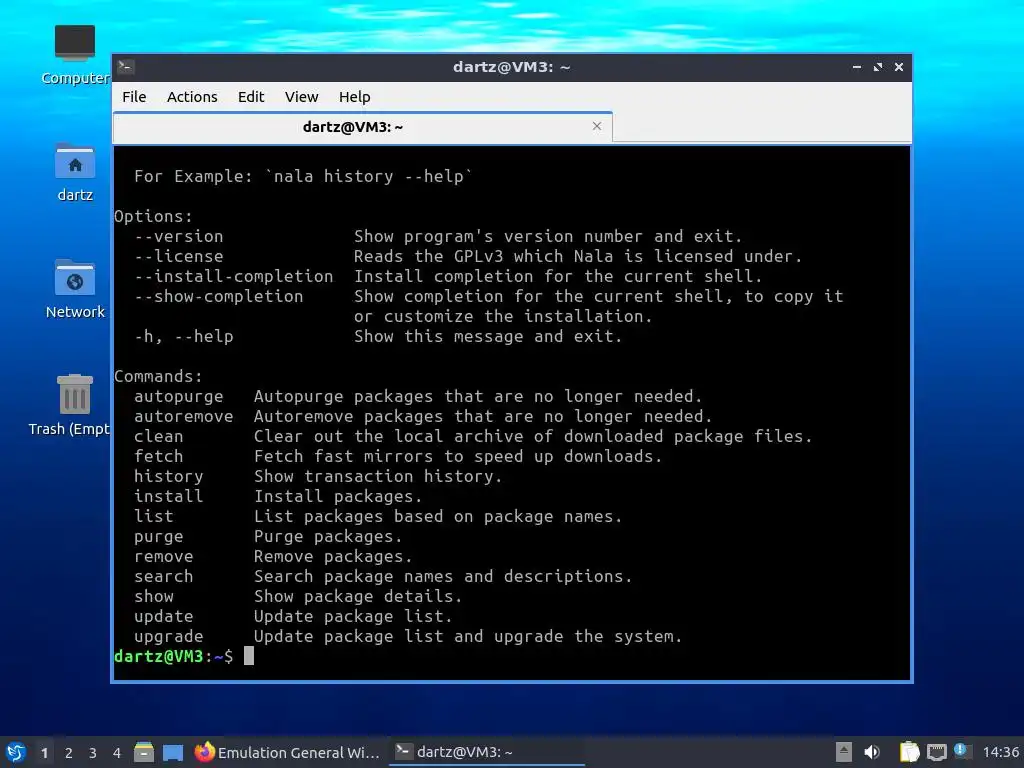Open the Lubuntu start menu icon
The width and height of the screenshot is (1024, 768).
tap(16, 752)
